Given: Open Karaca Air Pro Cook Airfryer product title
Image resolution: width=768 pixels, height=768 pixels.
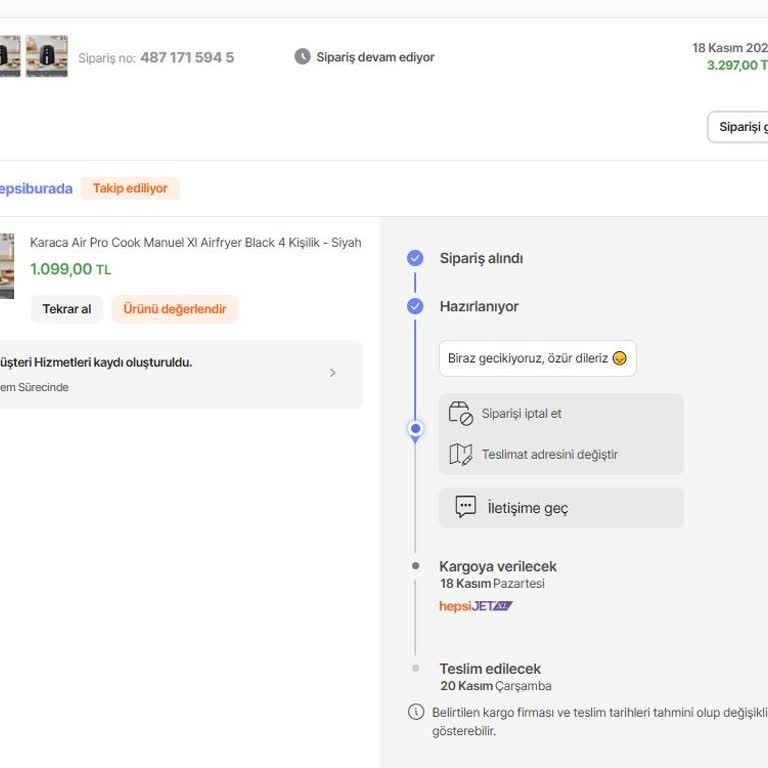Looking at the screenshot, I should click(x=195, y=242).
